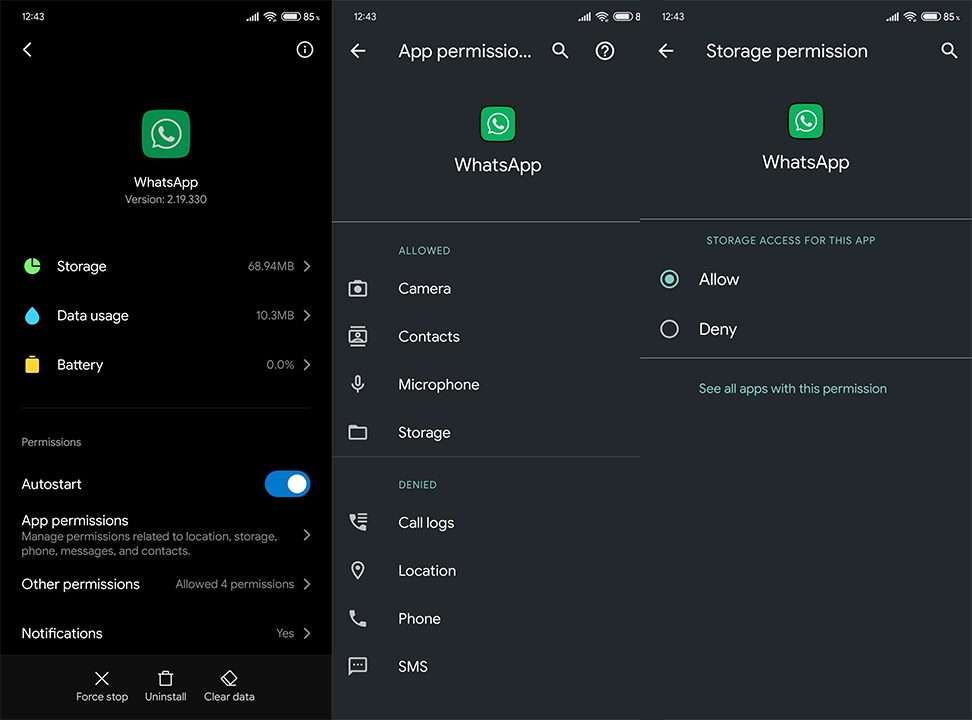Open the SMS denied permission
Image resolution: width=972 pixels, height=720 pixels.
point(485,666)
